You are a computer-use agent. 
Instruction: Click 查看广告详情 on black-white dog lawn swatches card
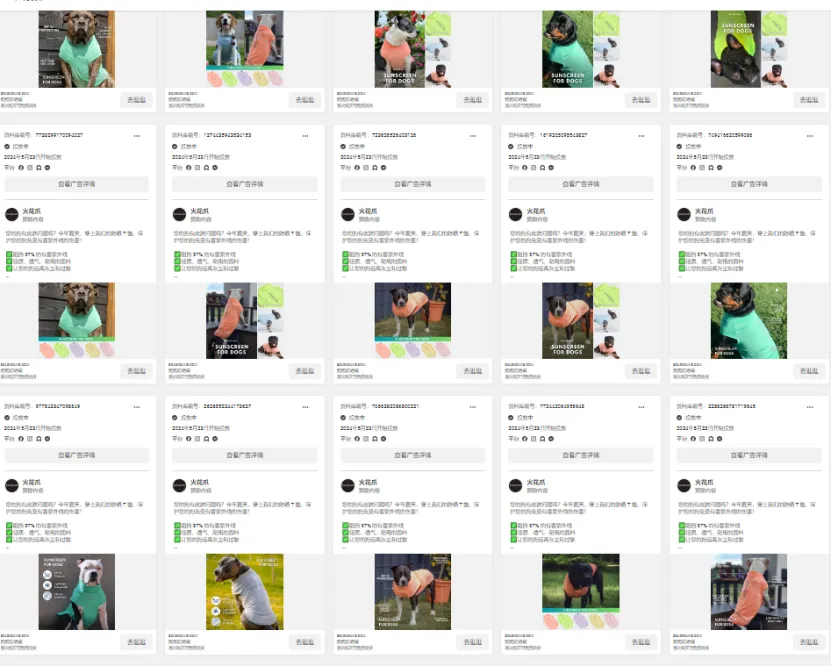(x=413, y=184)
